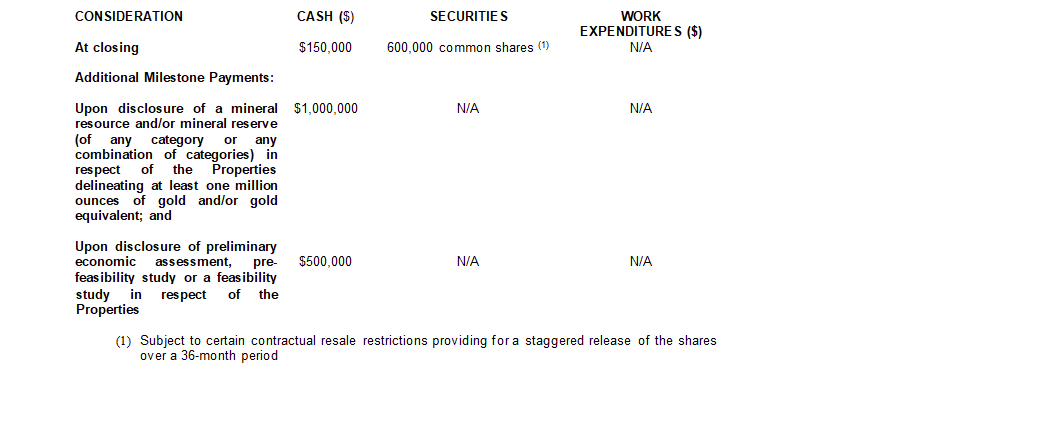
Task: Select the $150,000 cash amount
Action: point(326,48)
